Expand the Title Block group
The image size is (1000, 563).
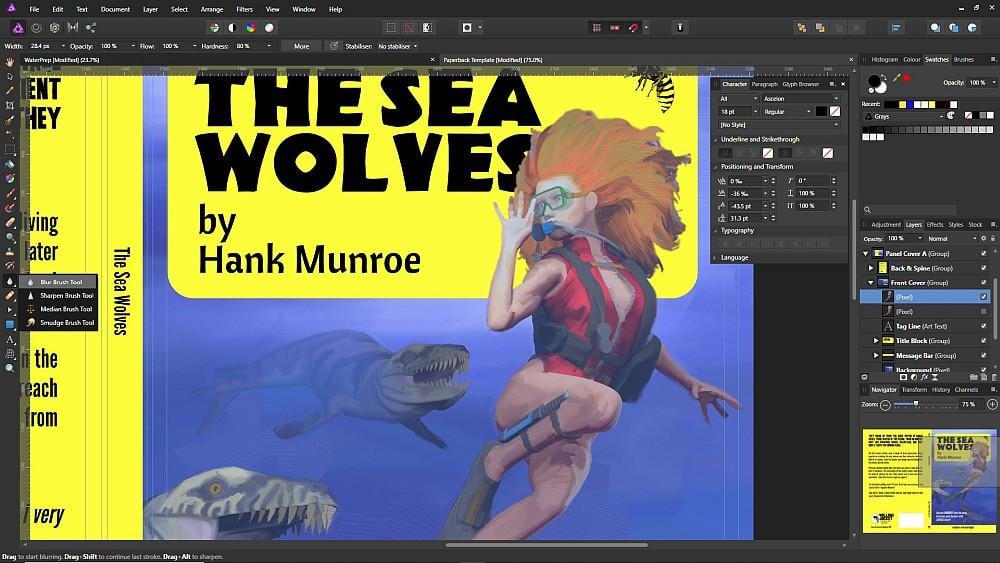[x=876, y=340]
